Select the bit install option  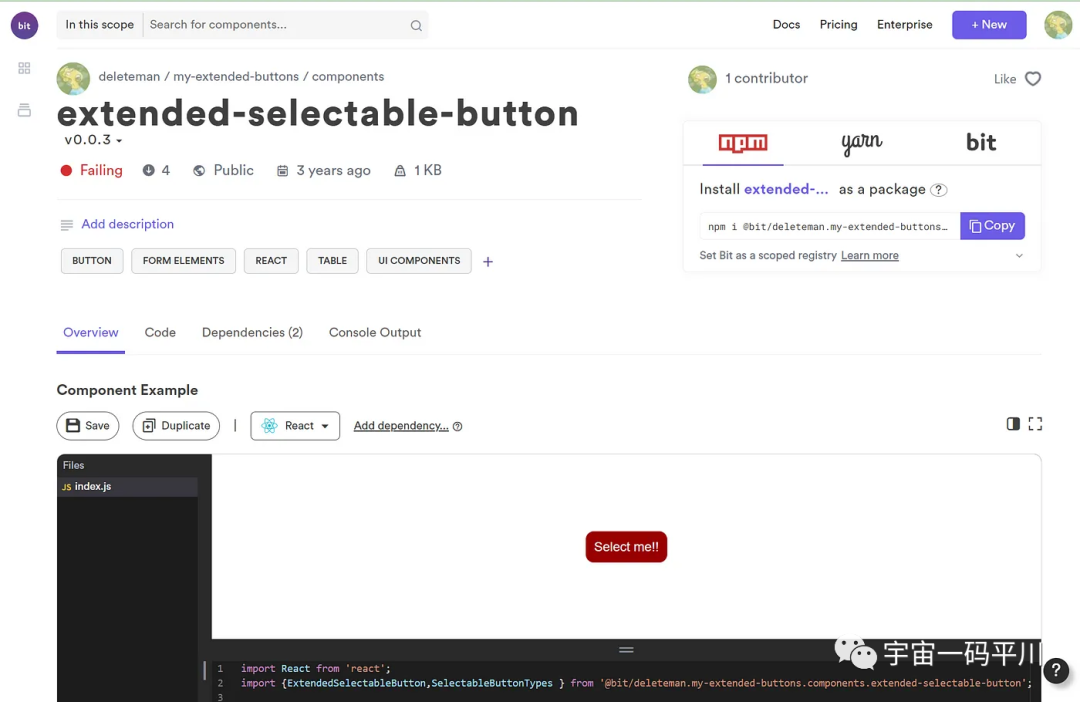point(981,143)
